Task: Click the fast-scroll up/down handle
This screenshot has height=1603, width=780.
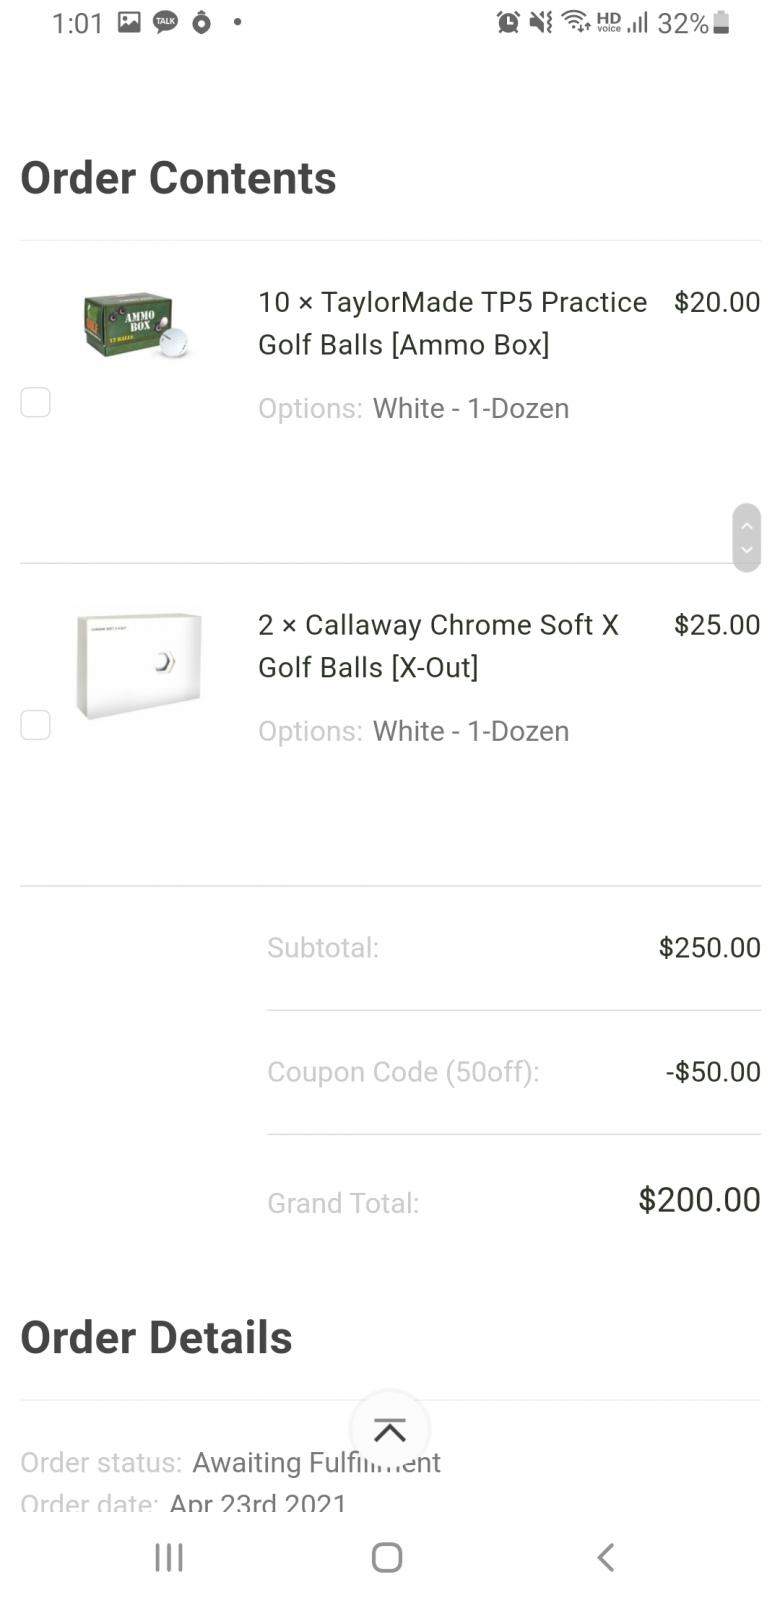Action: [x=746, y=537]
